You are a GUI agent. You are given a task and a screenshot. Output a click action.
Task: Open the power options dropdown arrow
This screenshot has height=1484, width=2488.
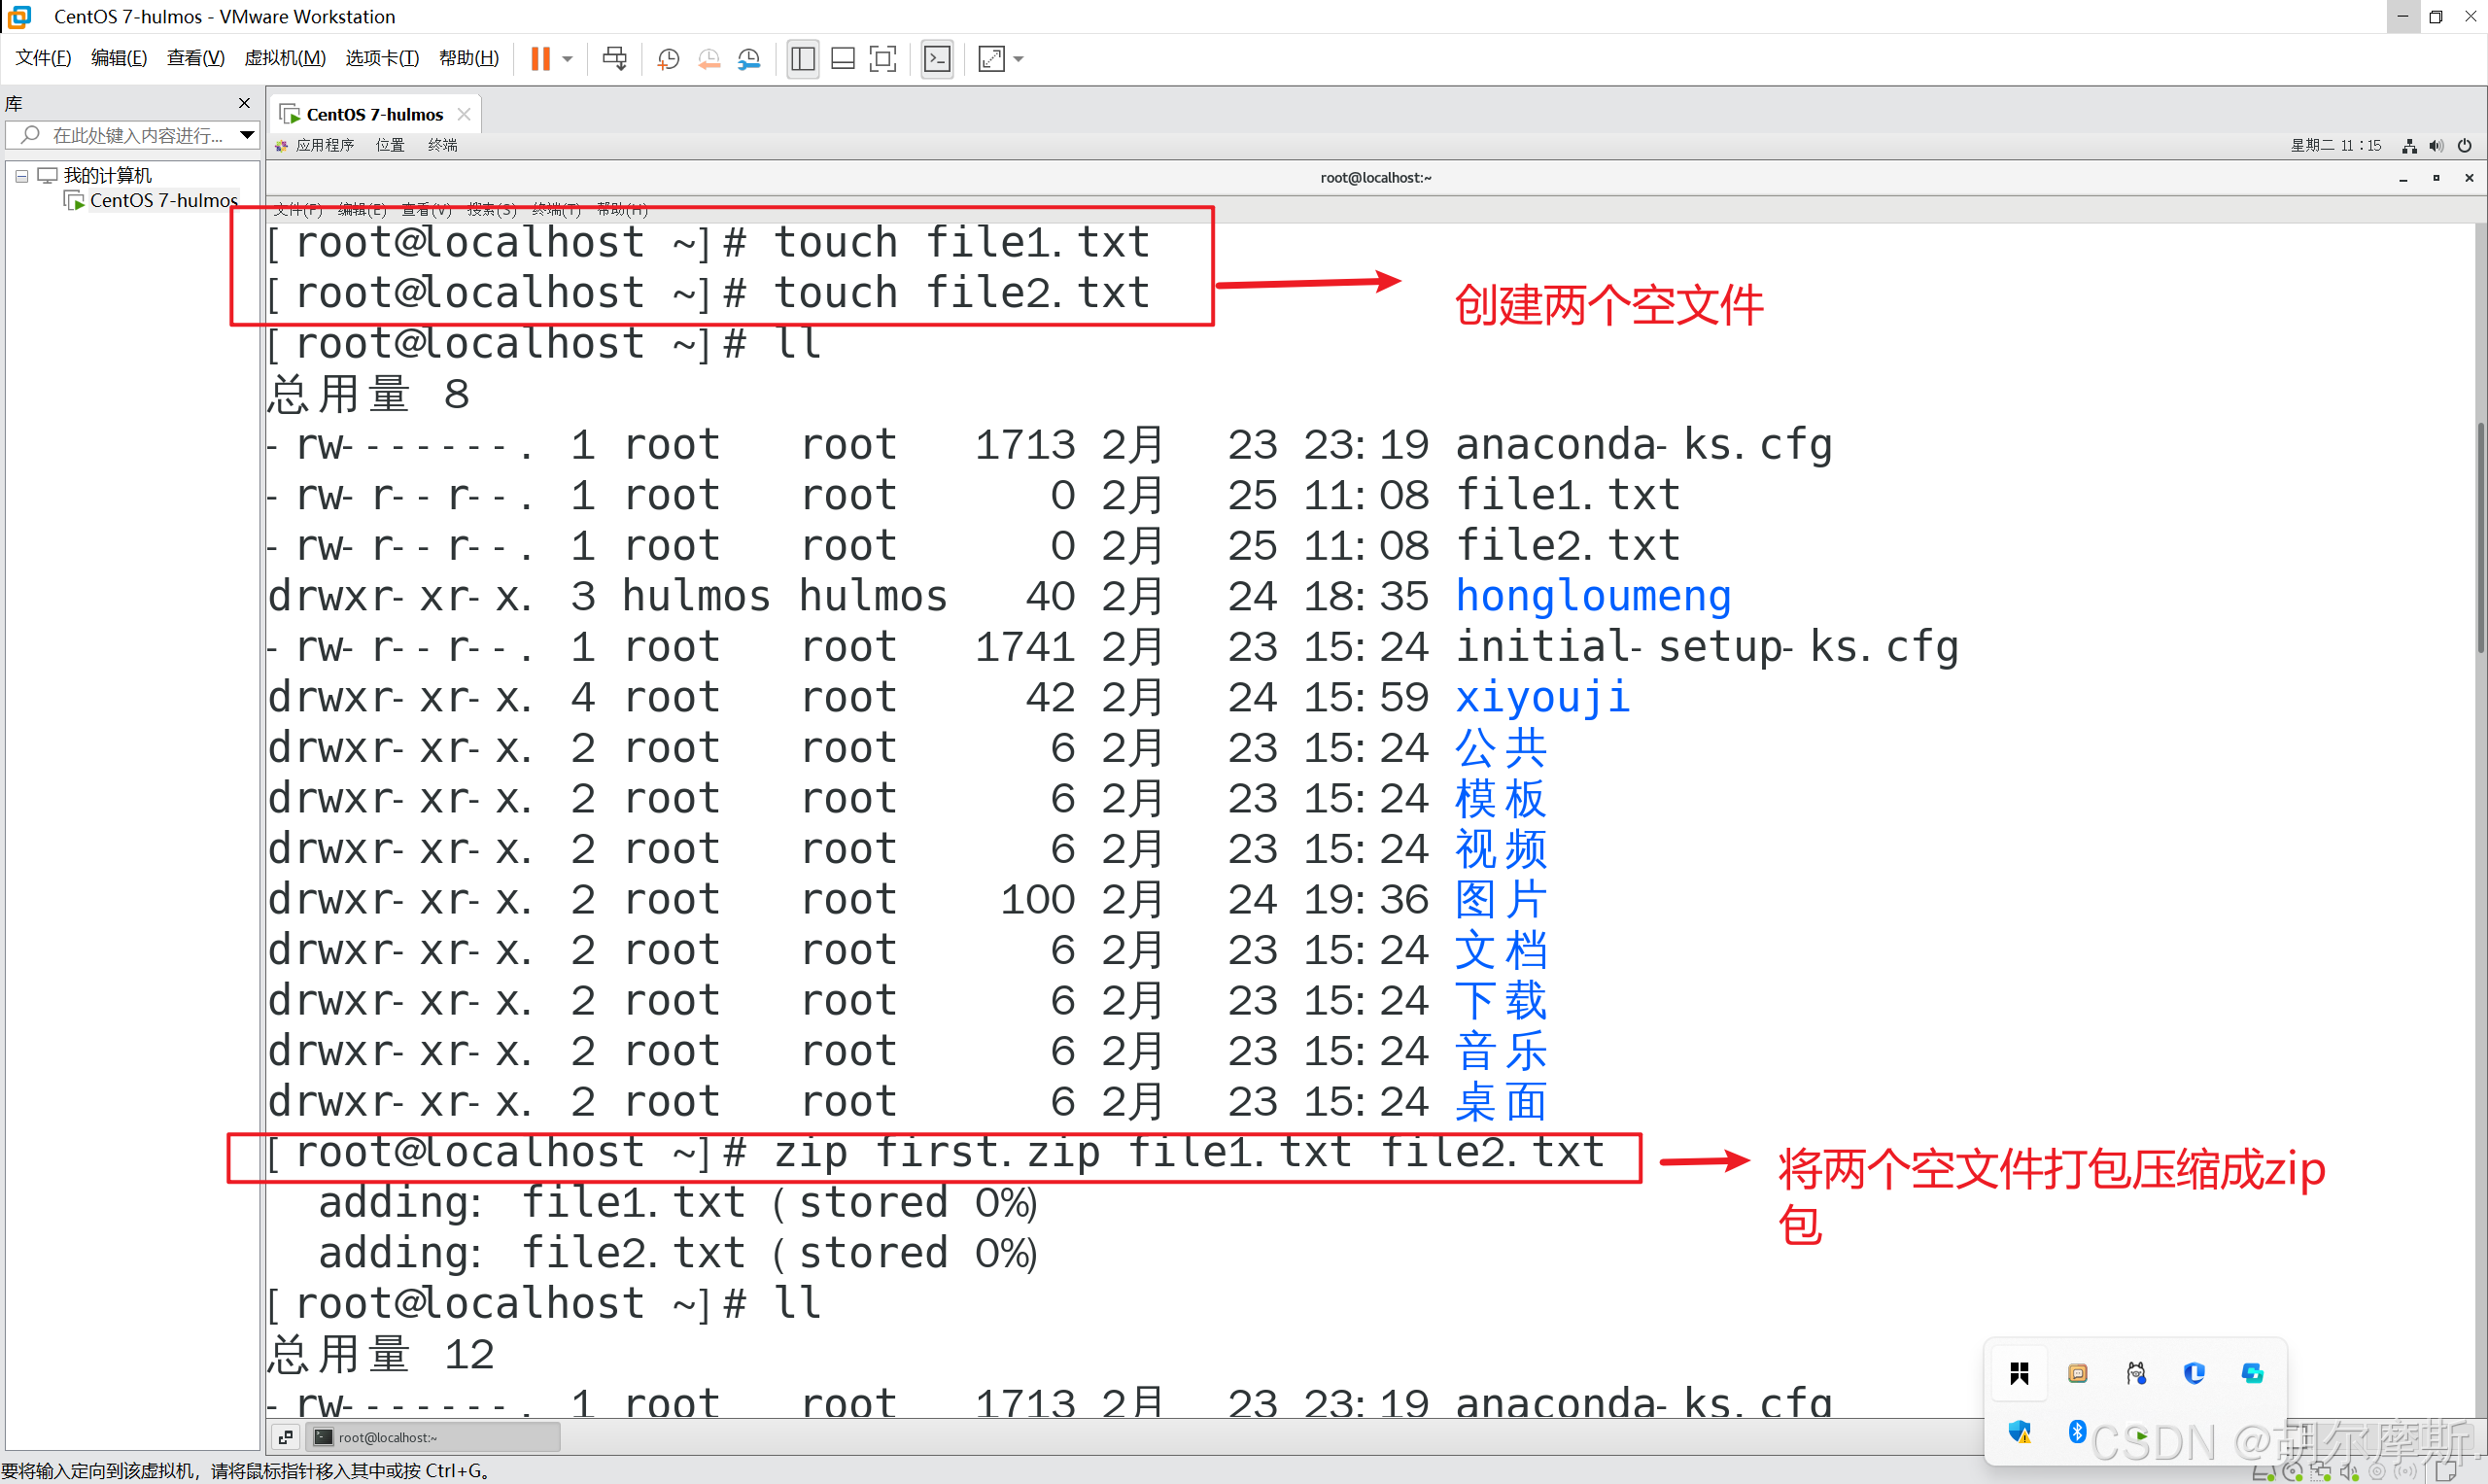coord(568,59)
